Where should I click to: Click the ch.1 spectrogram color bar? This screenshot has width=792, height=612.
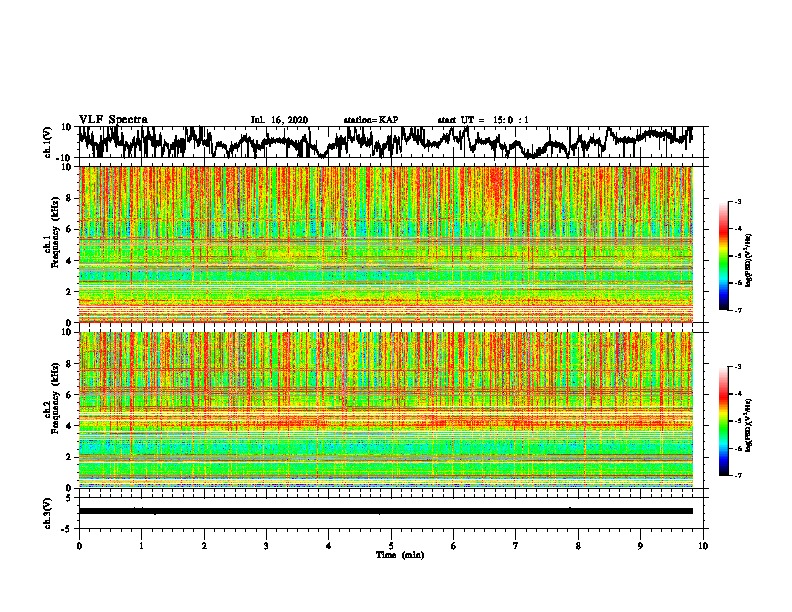[723, 256]
